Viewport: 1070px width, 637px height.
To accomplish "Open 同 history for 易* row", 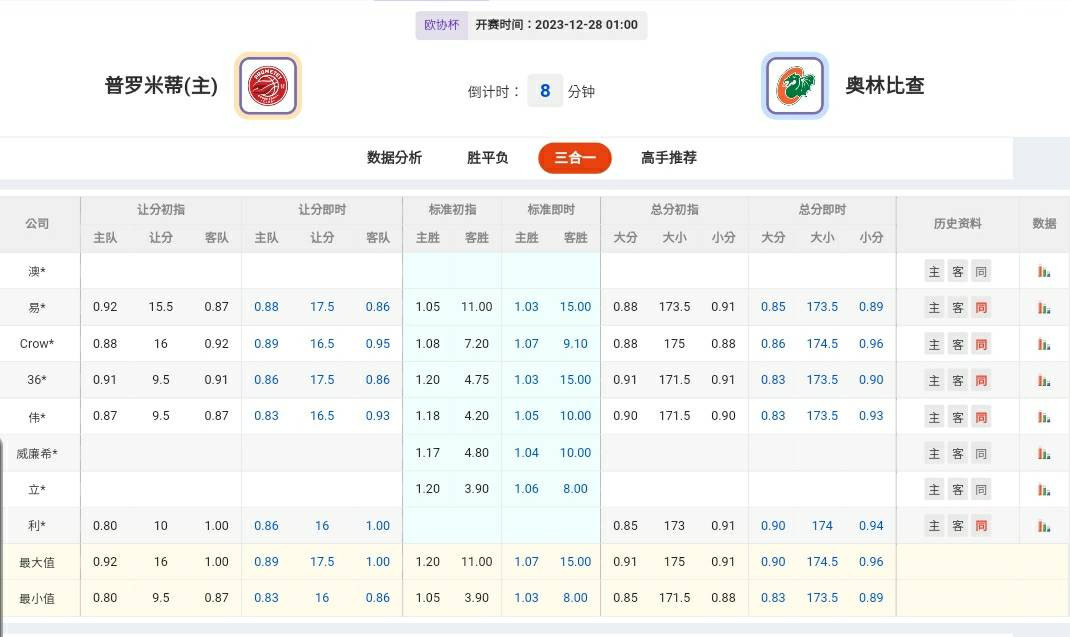I will coord(981,308).
